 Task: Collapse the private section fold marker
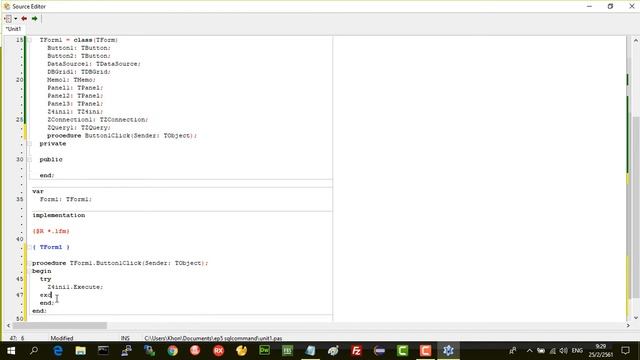click(x=29, y=144)
